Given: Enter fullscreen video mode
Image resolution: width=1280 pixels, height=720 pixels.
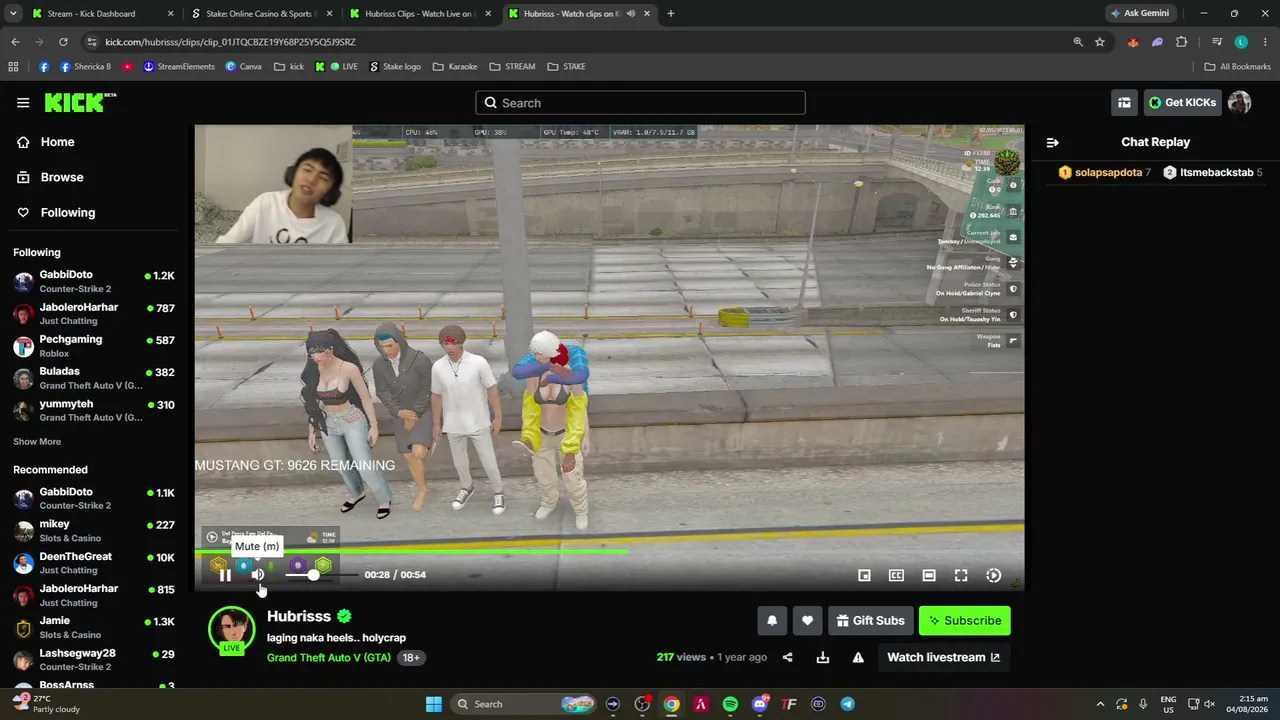Looking at the screenshot, I should [961, 575].
